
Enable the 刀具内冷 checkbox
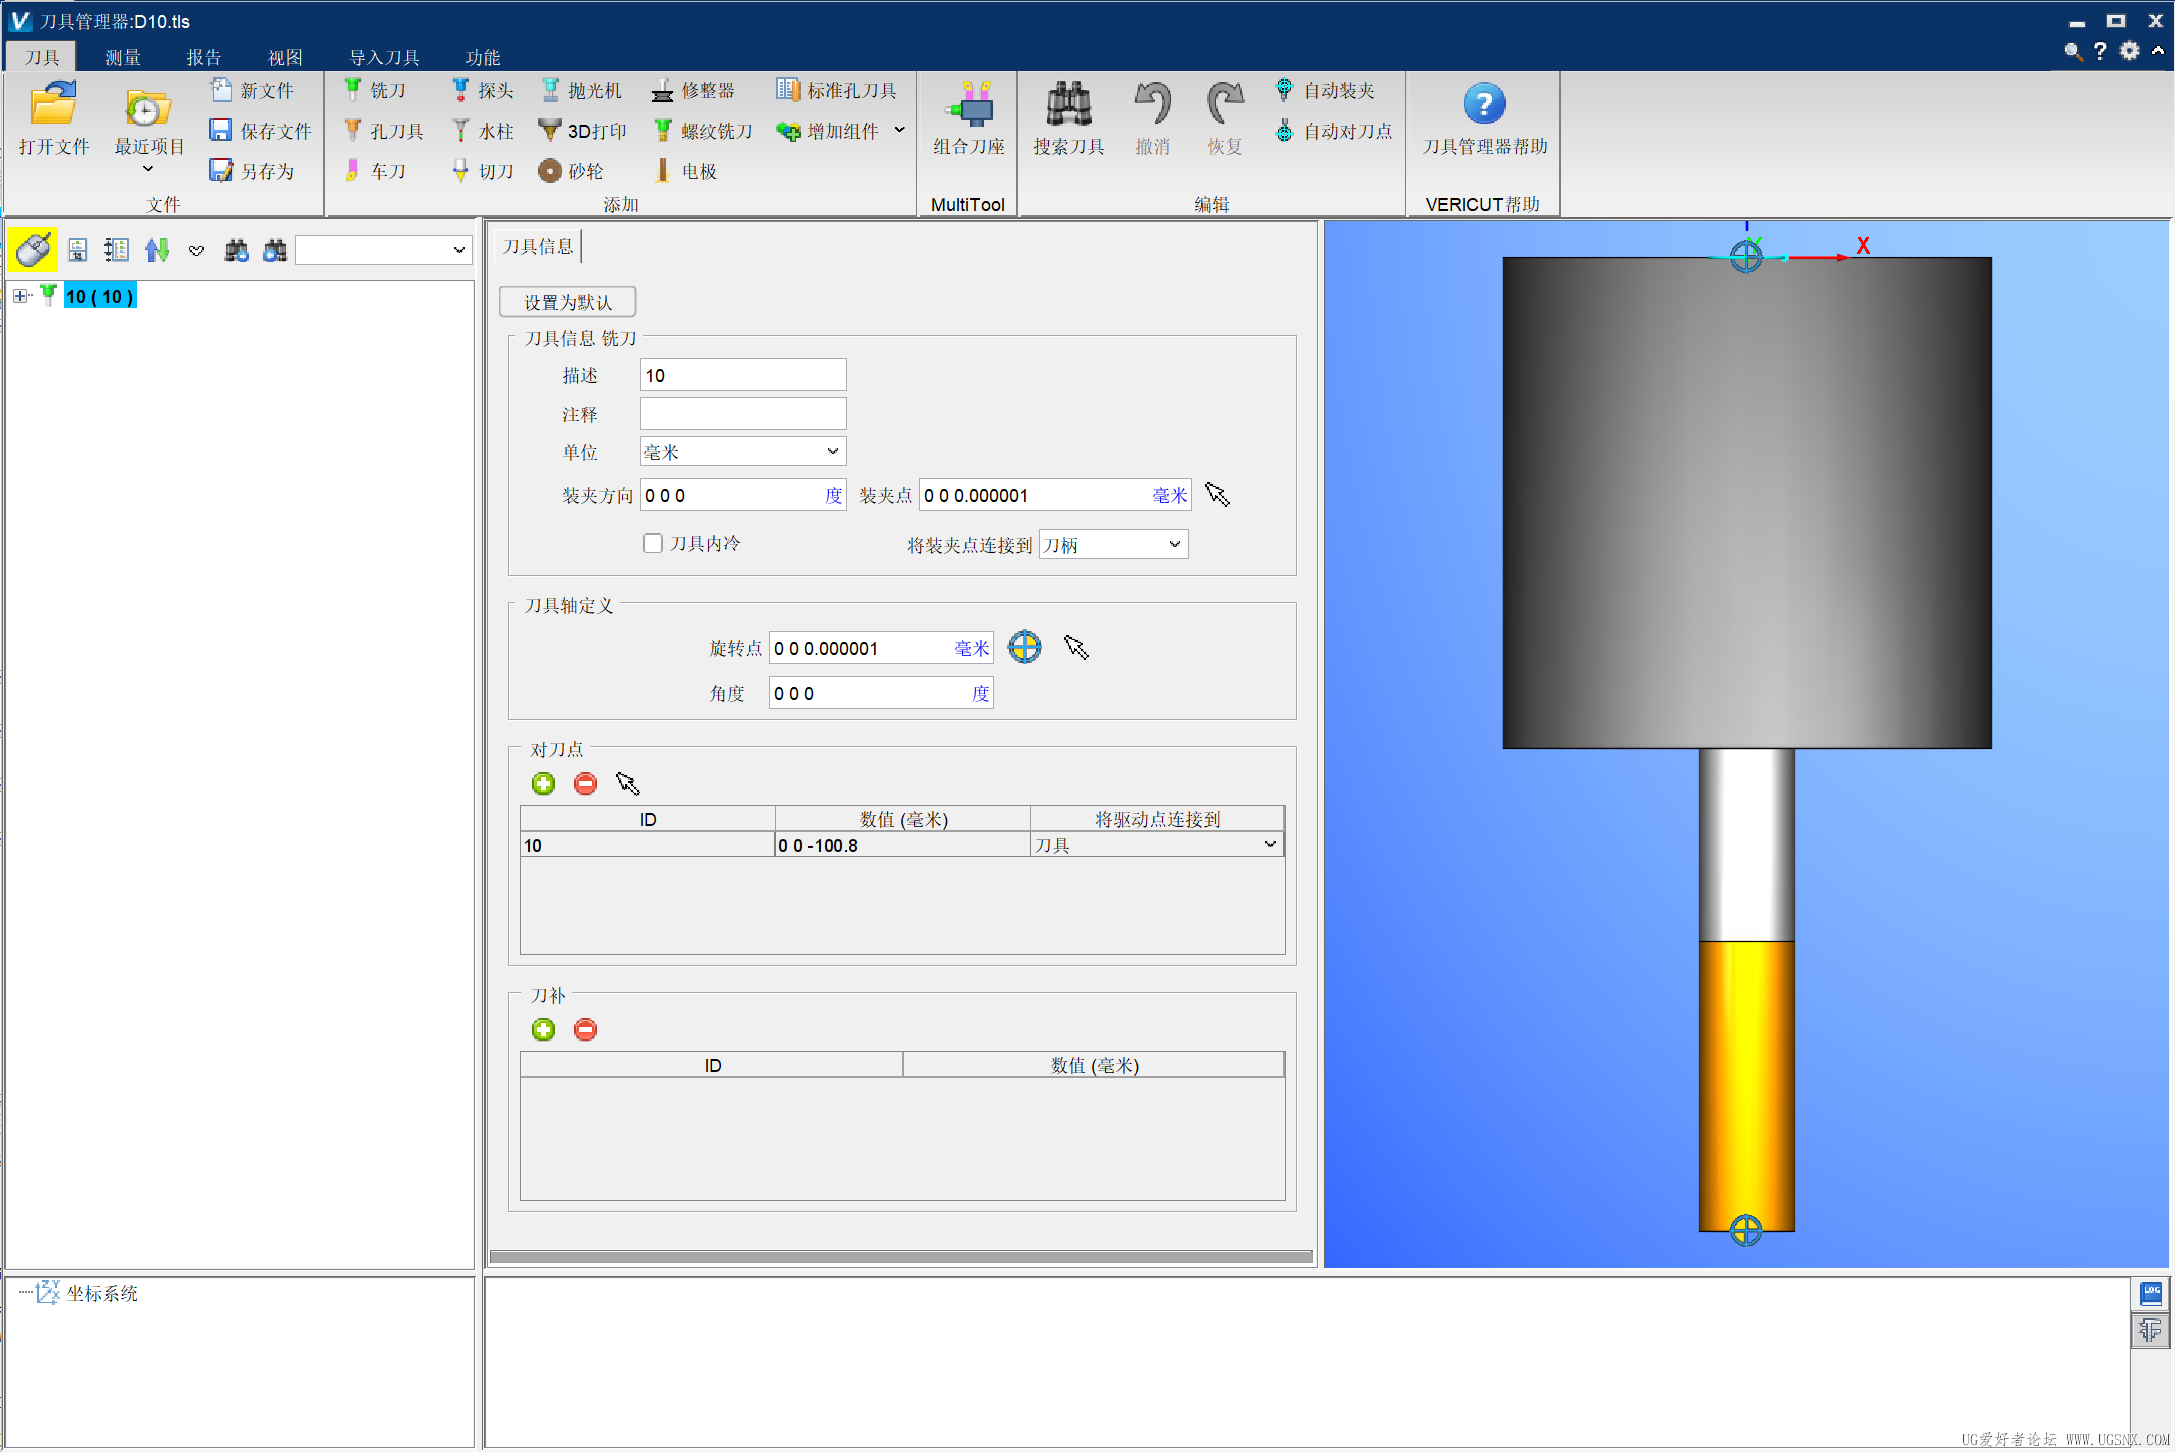653,544
